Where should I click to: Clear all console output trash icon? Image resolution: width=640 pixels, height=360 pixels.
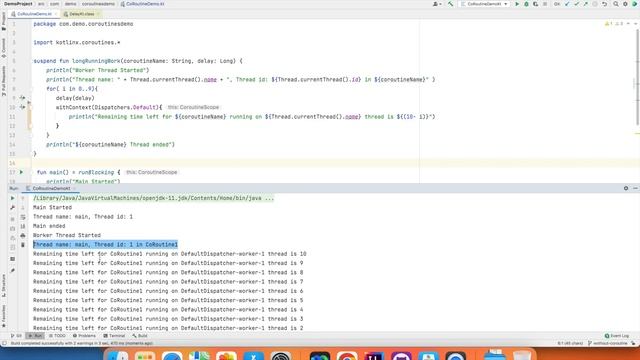point(23,245)
